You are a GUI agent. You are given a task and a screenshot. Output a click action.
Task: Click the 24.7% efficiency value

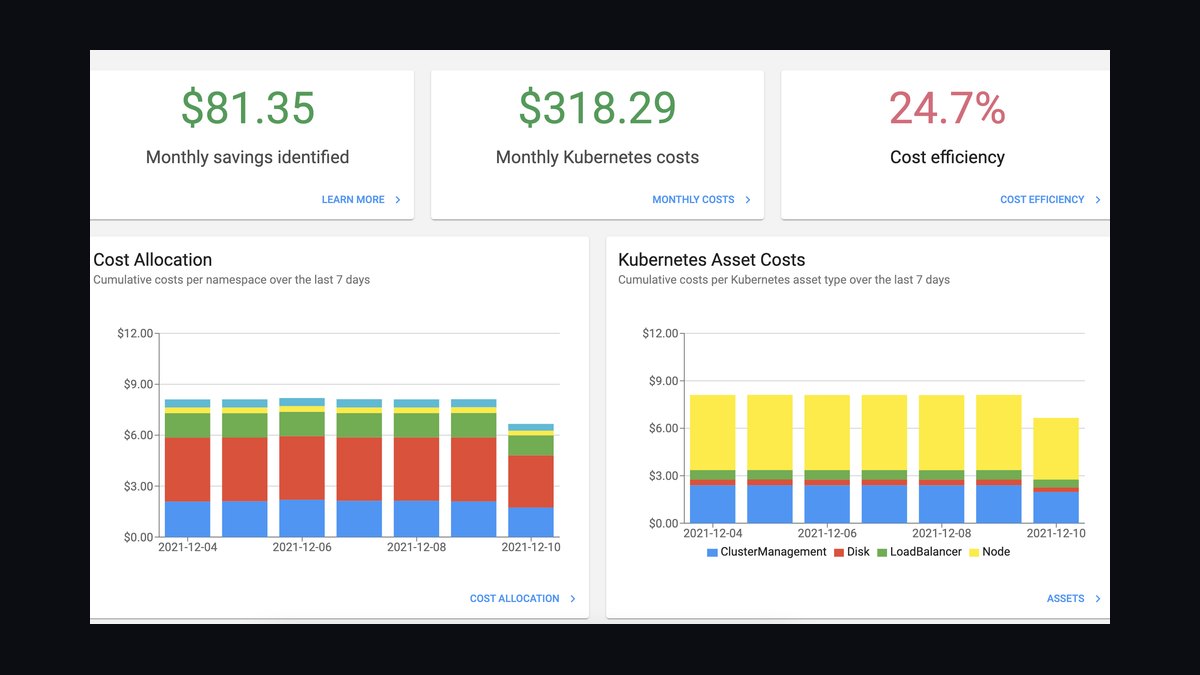coord(947,108)
